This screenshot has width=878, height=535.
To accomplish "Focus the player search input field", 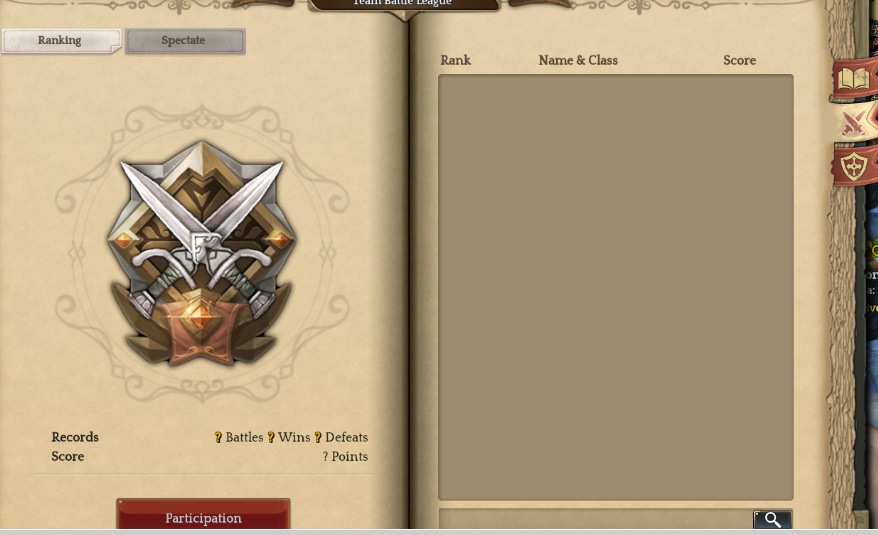I will 596,519.
